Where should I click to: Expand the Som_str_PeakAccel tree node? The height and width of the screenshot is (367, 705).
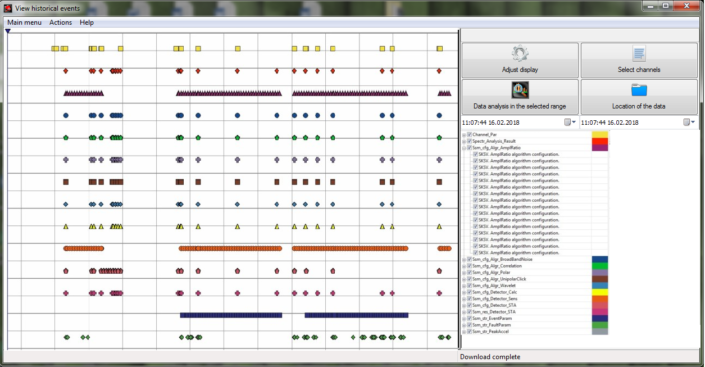coord(464,331)
